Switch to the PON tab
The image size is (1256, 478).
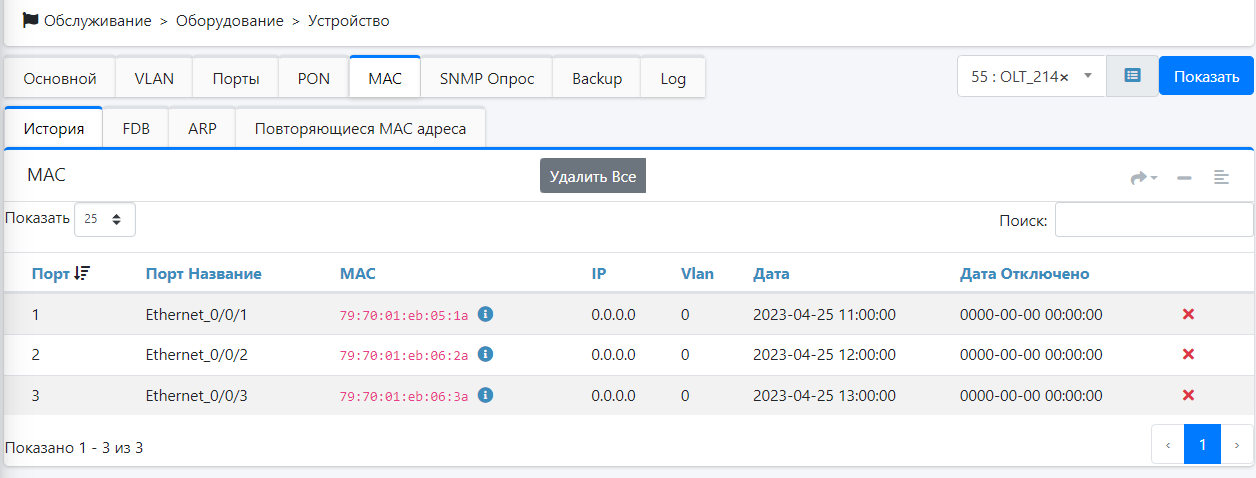pos(314,78)
